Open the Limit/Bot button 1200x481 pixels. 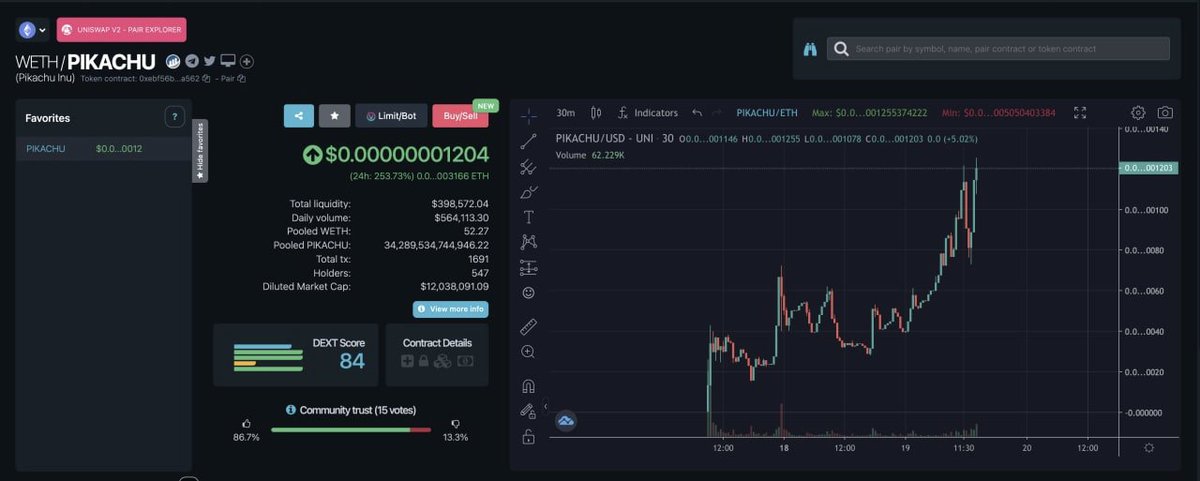click(x=390, y=115)
